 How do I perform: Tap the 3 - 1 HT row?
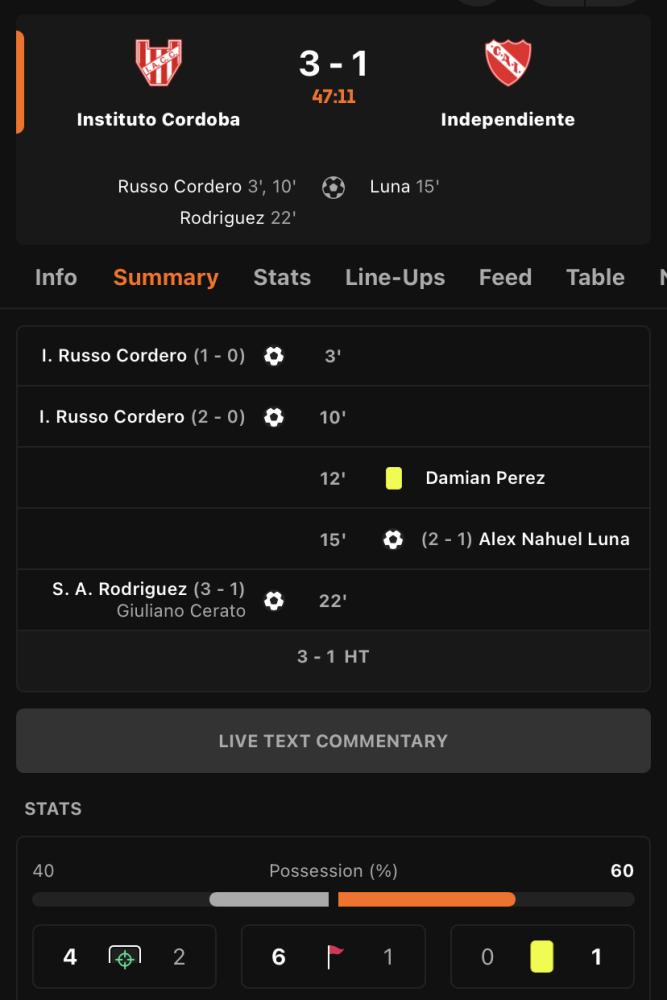point(334,657)
